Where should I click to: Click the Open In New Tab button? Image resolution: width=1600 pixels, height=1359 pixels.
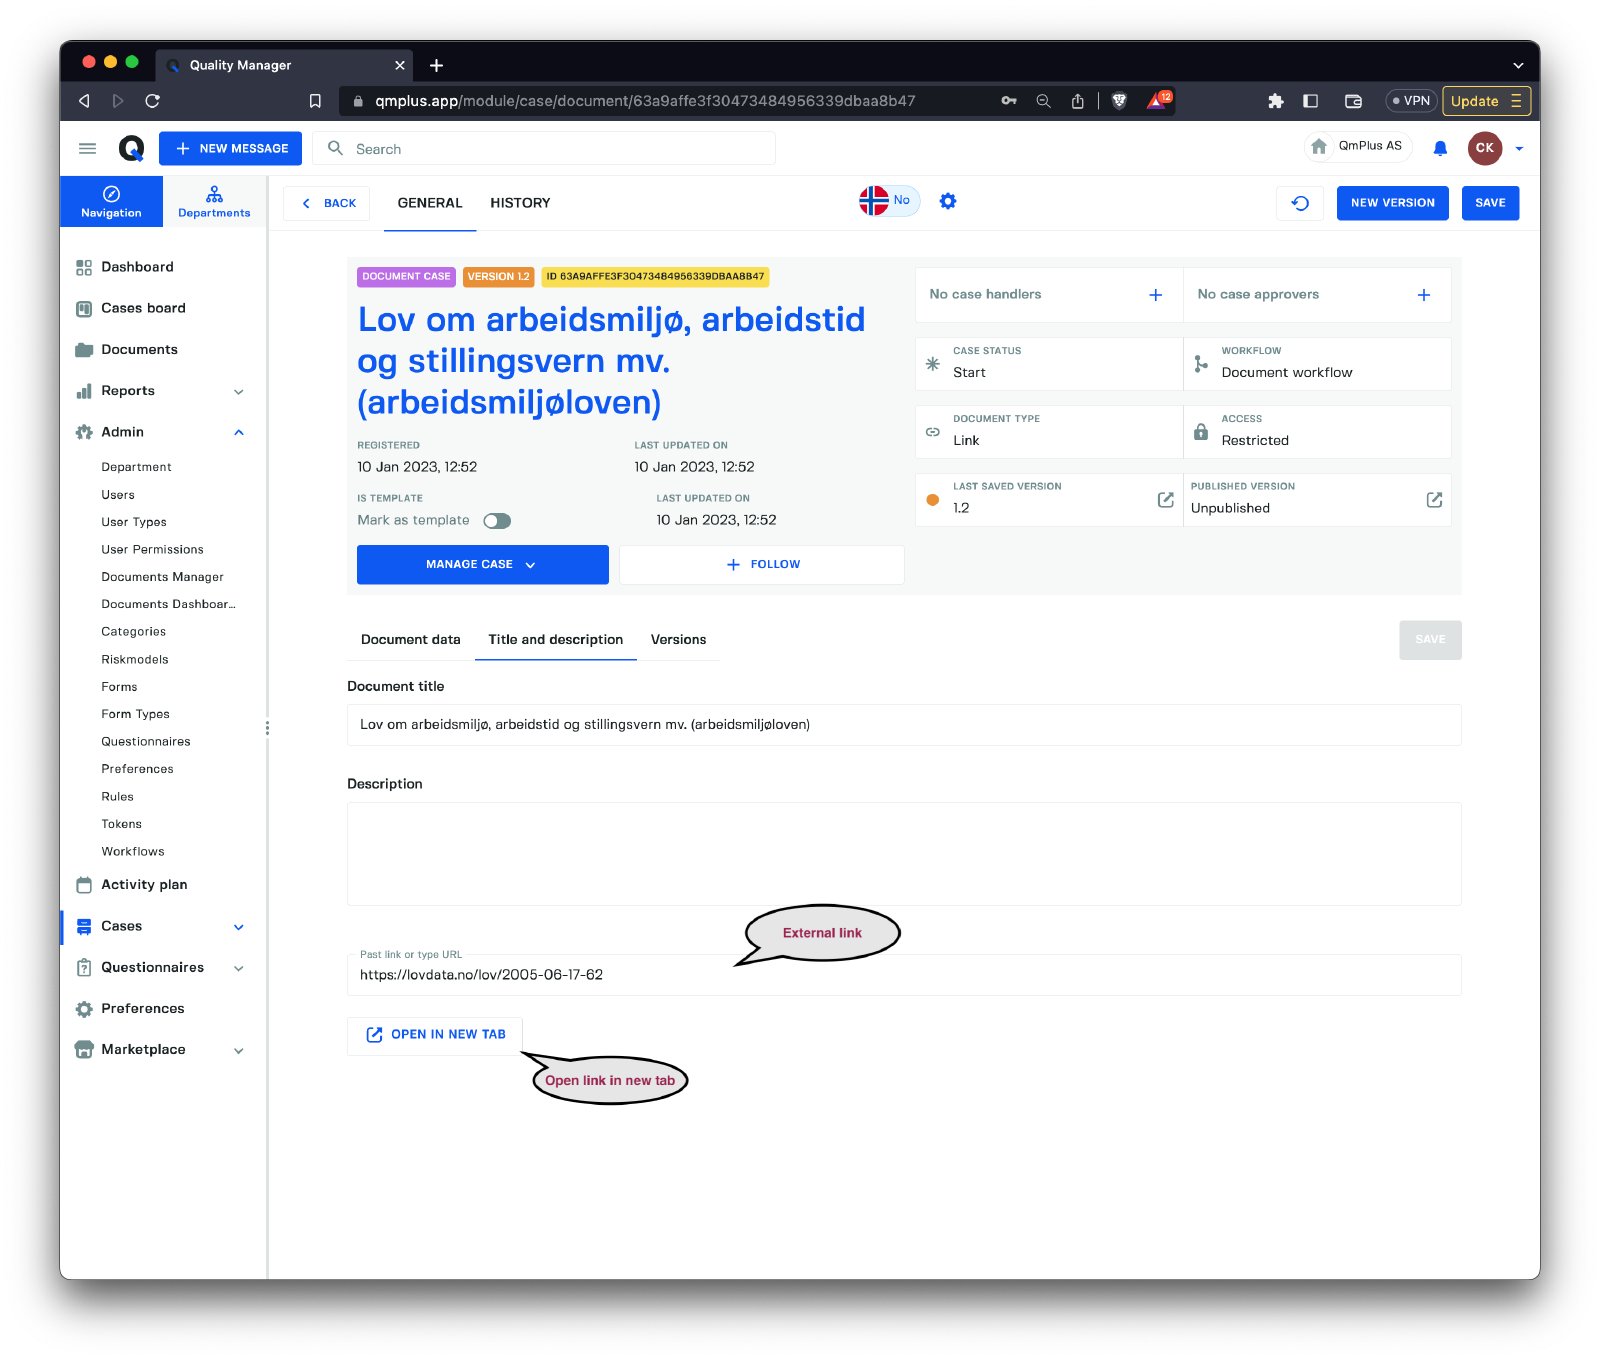click(435, 1035)
